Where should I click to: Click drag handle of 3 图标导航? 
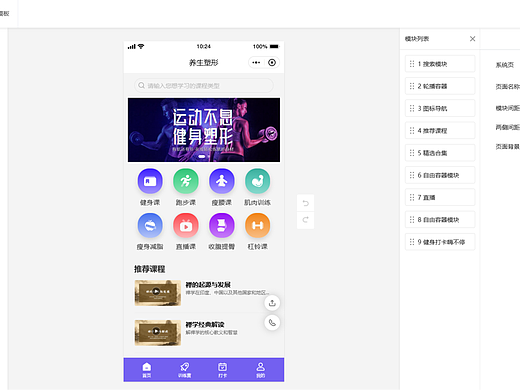pyautogui.click(x=412, y=108)
